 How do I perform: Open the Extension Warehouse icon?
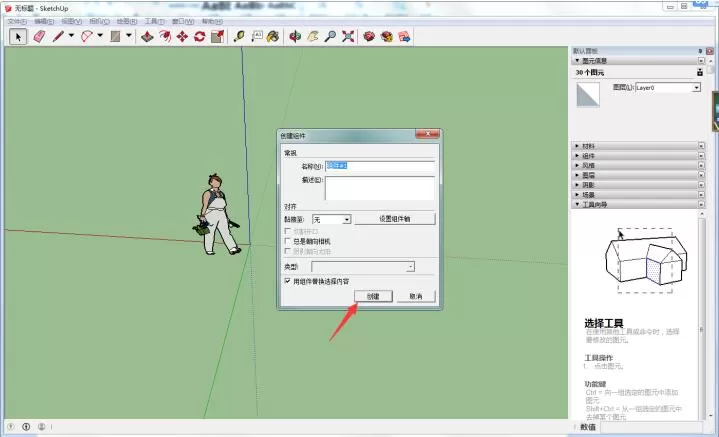pos(387,37)
